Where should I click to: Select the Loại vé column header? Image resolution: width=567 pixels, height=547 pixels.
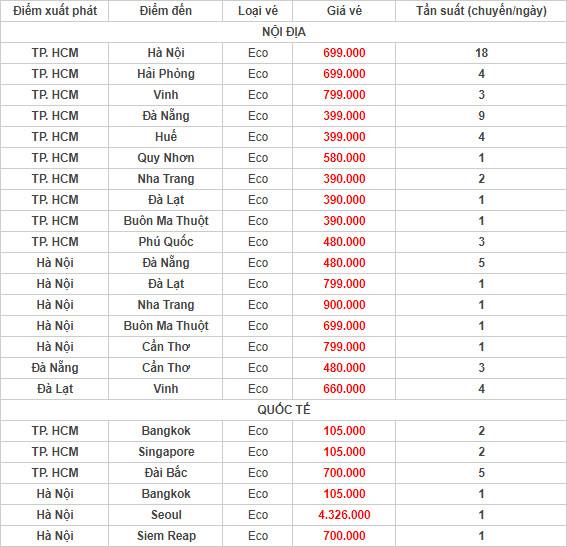(257, 11)
